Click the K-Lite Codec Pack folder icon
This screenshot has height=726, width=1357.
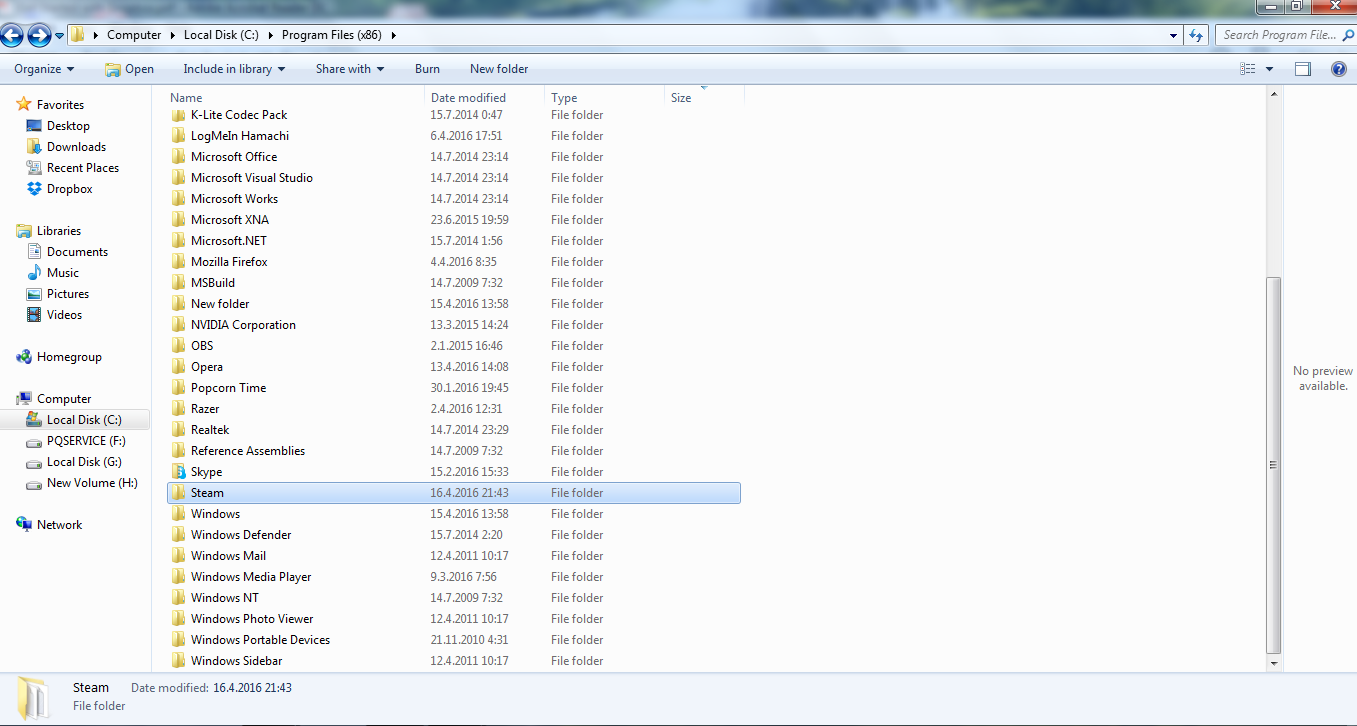coord(179,115)
